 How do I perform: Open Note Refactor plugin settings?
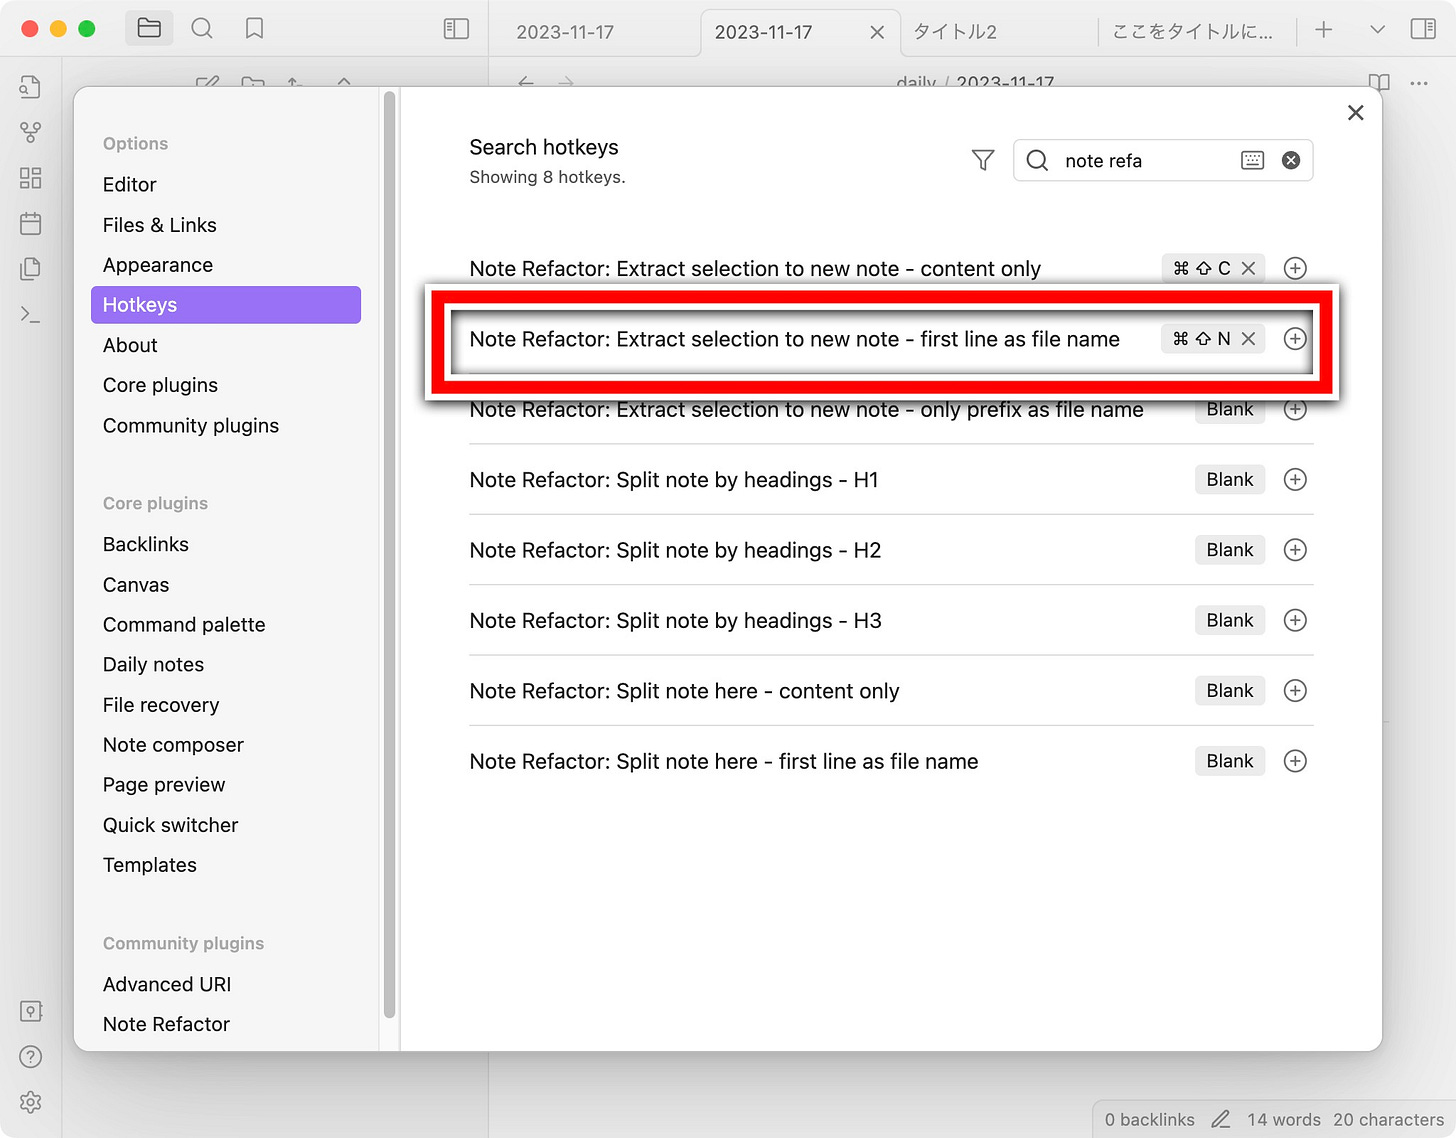pyautogui.click(x=226, y=1024)
